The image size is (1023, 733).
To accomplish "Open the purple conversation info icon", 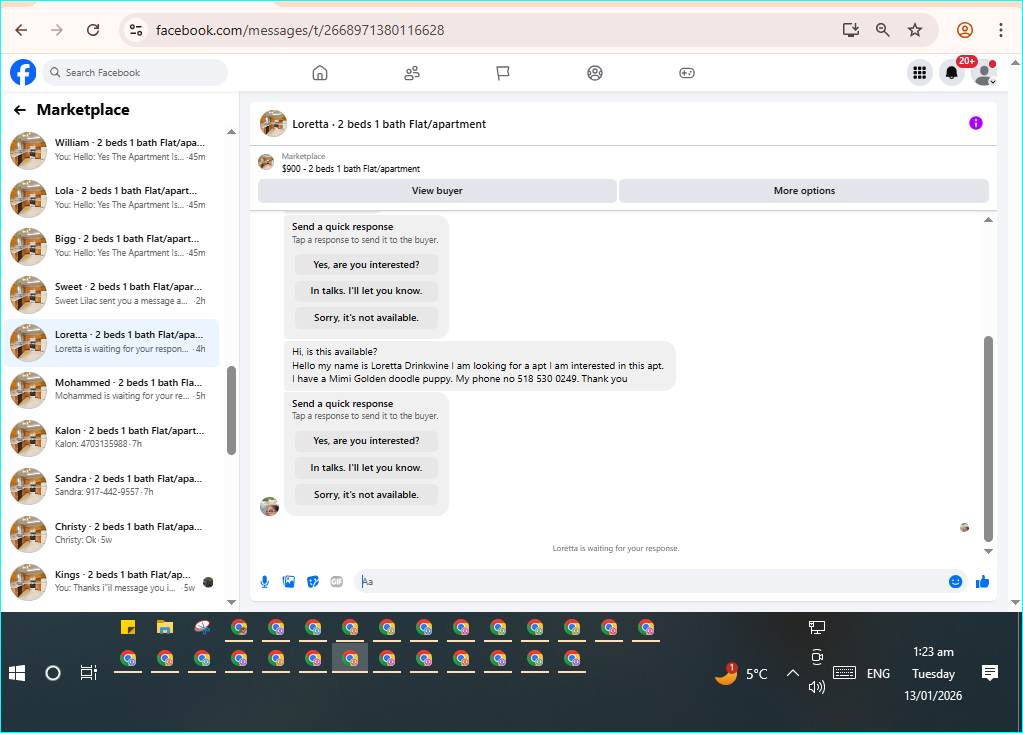I will pos(975,123).
